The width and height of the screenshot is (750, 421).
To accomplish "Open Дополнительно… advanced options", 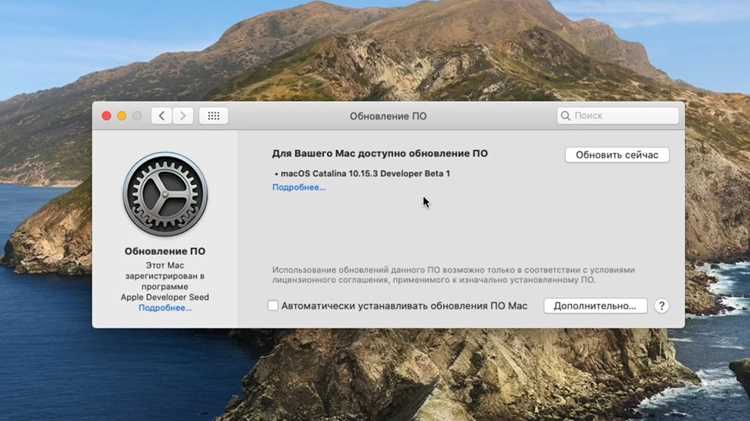I will click(x=595, y=306).
